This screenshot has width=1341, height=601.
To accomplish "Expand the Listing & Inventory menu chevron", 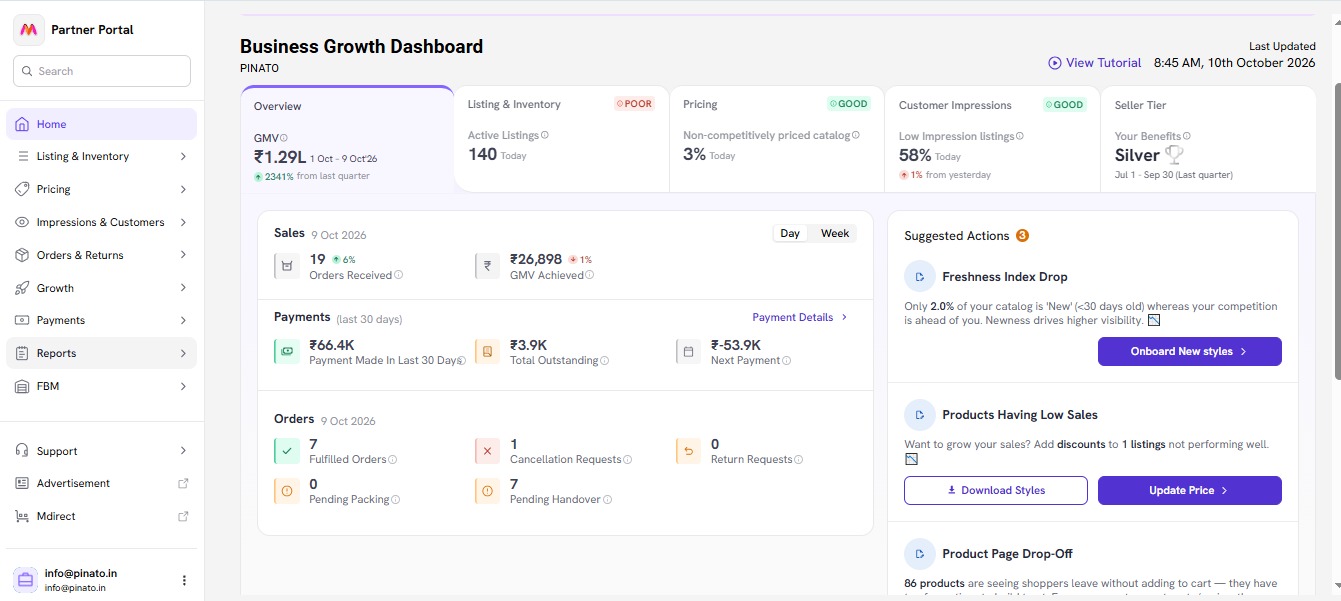I will [x=183, y=156].
